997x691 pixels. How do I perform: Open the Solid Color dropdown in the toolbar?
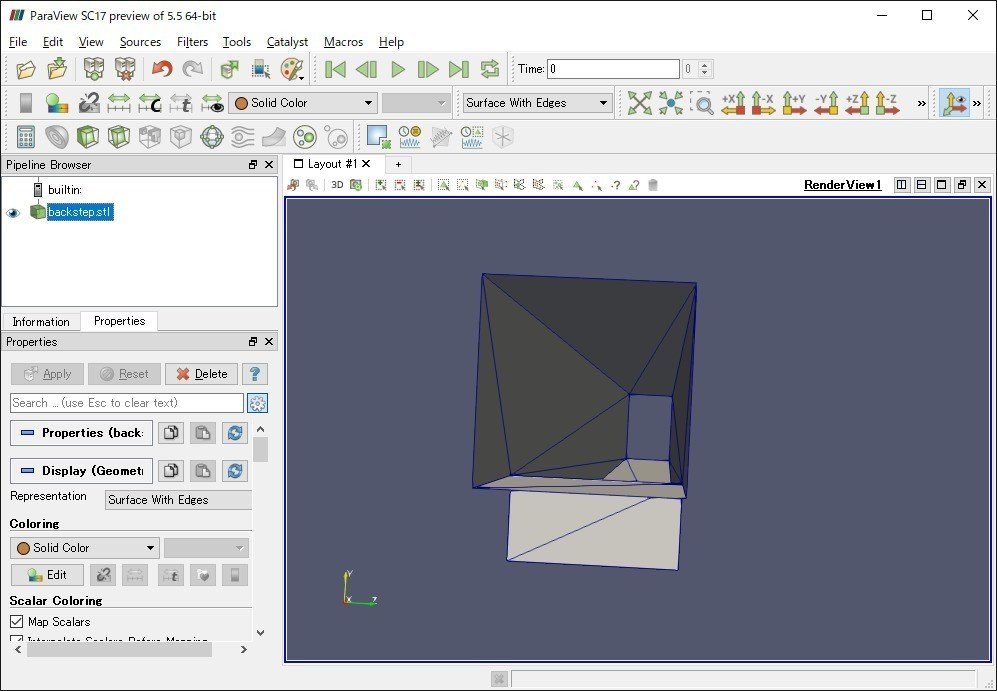click(302, 103)
